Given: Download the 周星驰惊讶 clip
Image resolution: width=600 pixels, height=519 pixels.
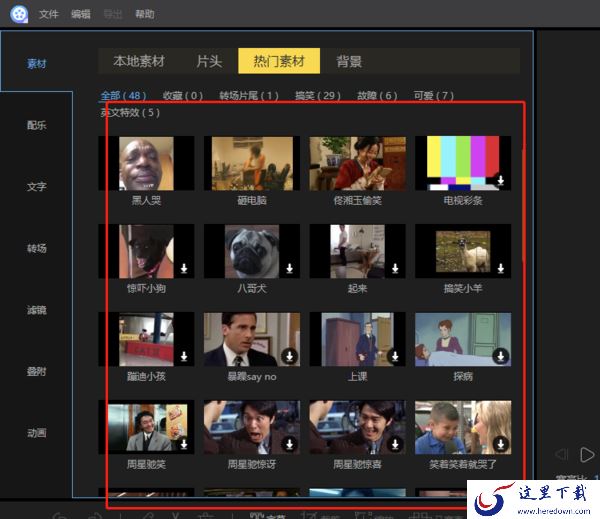Looking at the screenshot, I should (290, 444).
